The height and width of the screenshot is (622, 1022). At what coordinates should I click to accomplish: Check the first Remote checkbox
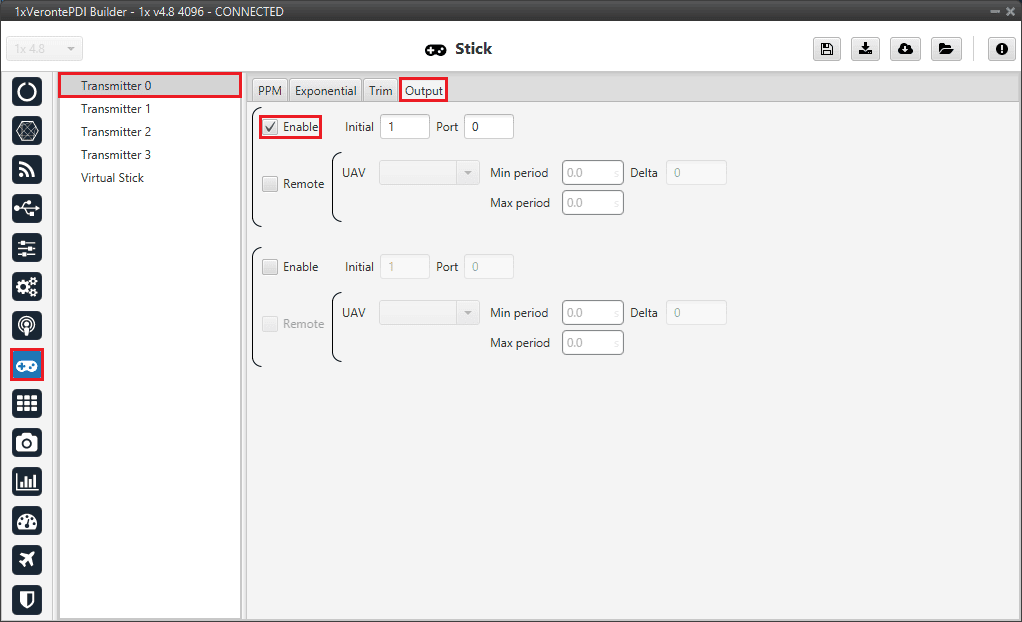270,184
